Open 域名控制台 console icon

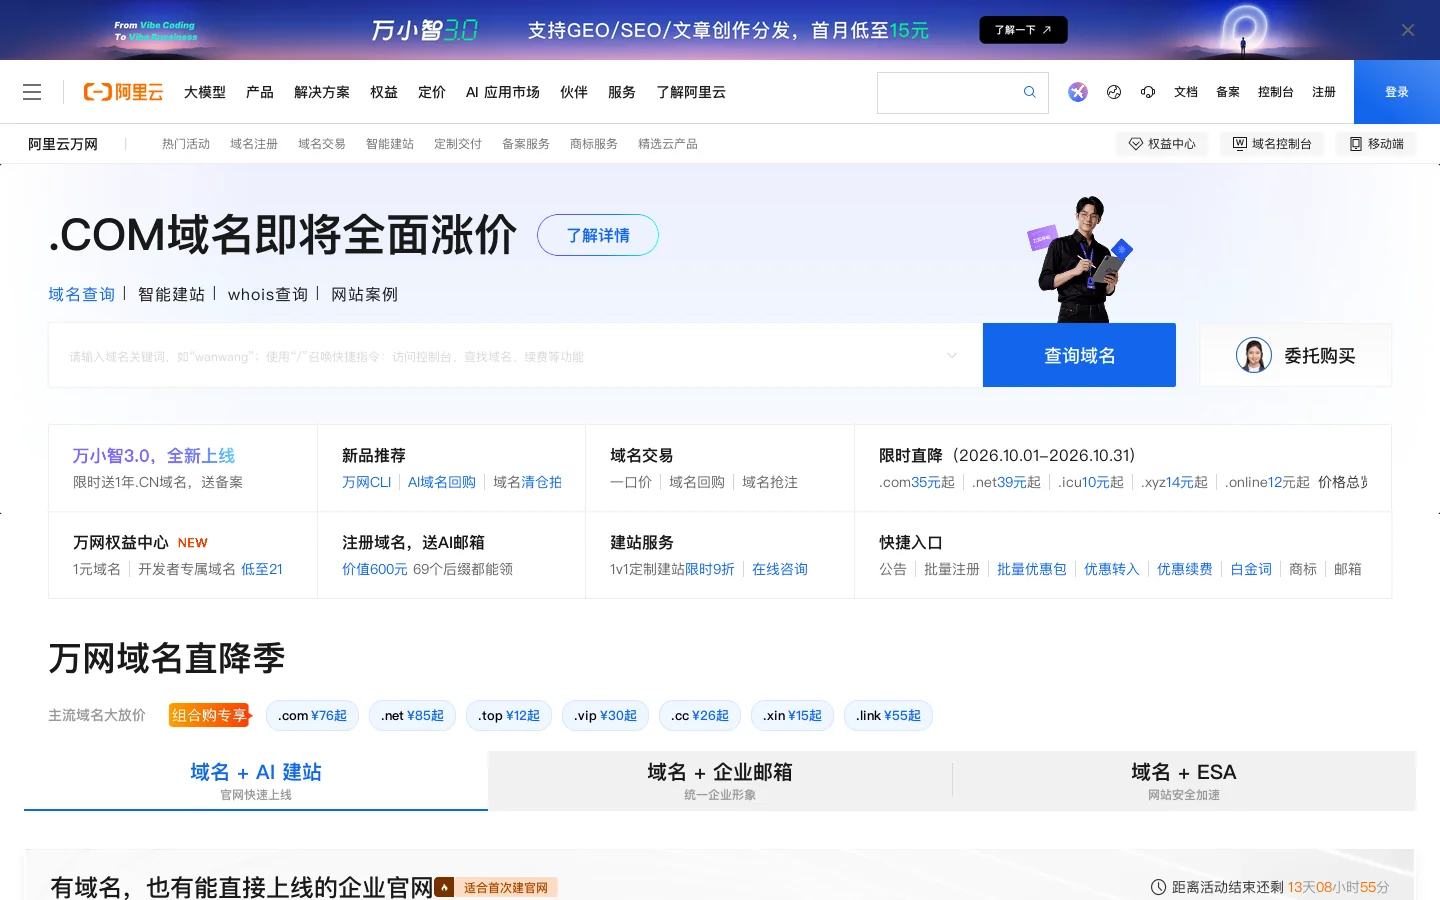point(1272,144)
